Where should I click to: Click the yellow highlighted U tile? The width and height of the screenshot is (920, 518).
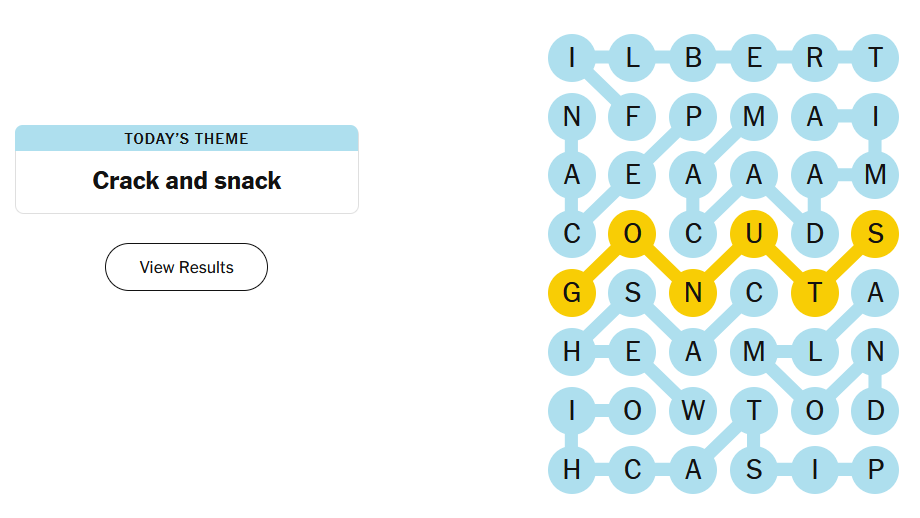coord(754,234)
